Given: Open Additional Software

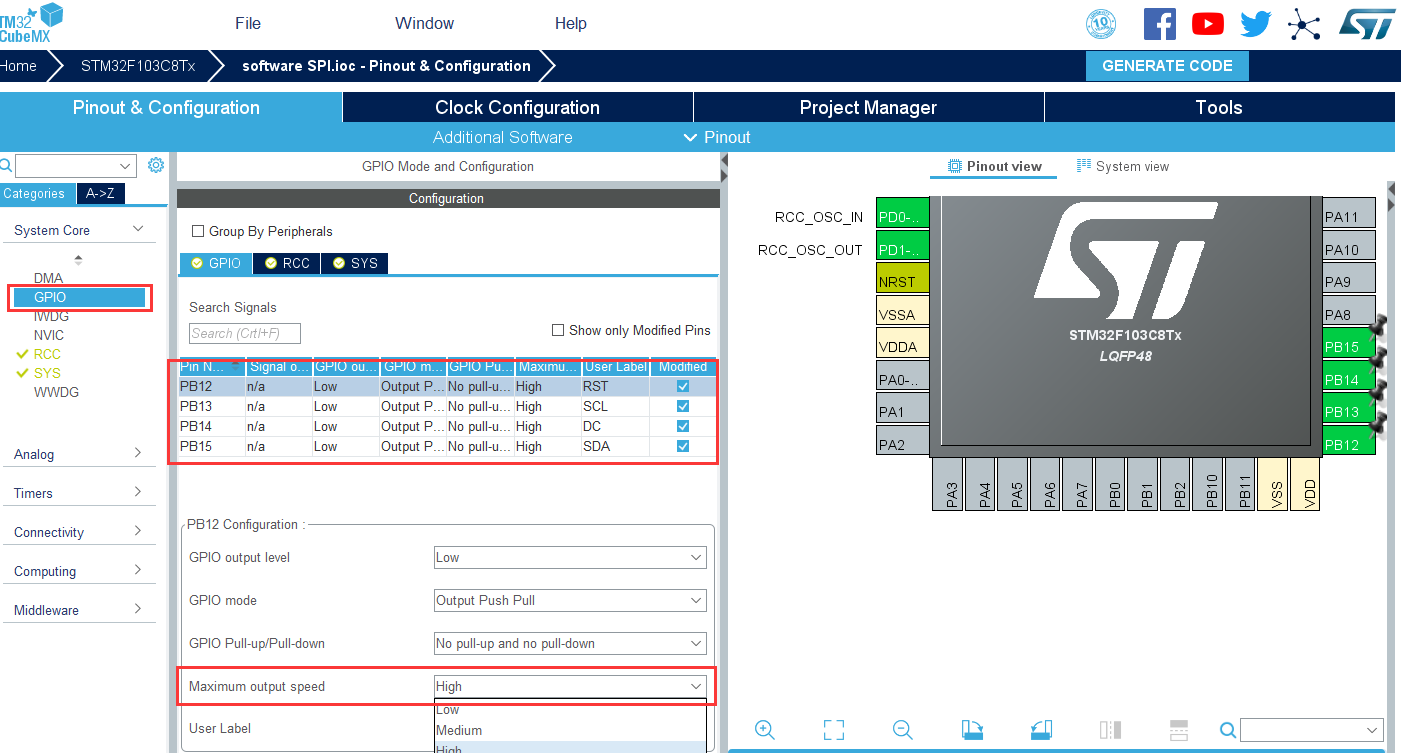Looking at the screenshot, I should pyautogui.click(x=503, y=137).
